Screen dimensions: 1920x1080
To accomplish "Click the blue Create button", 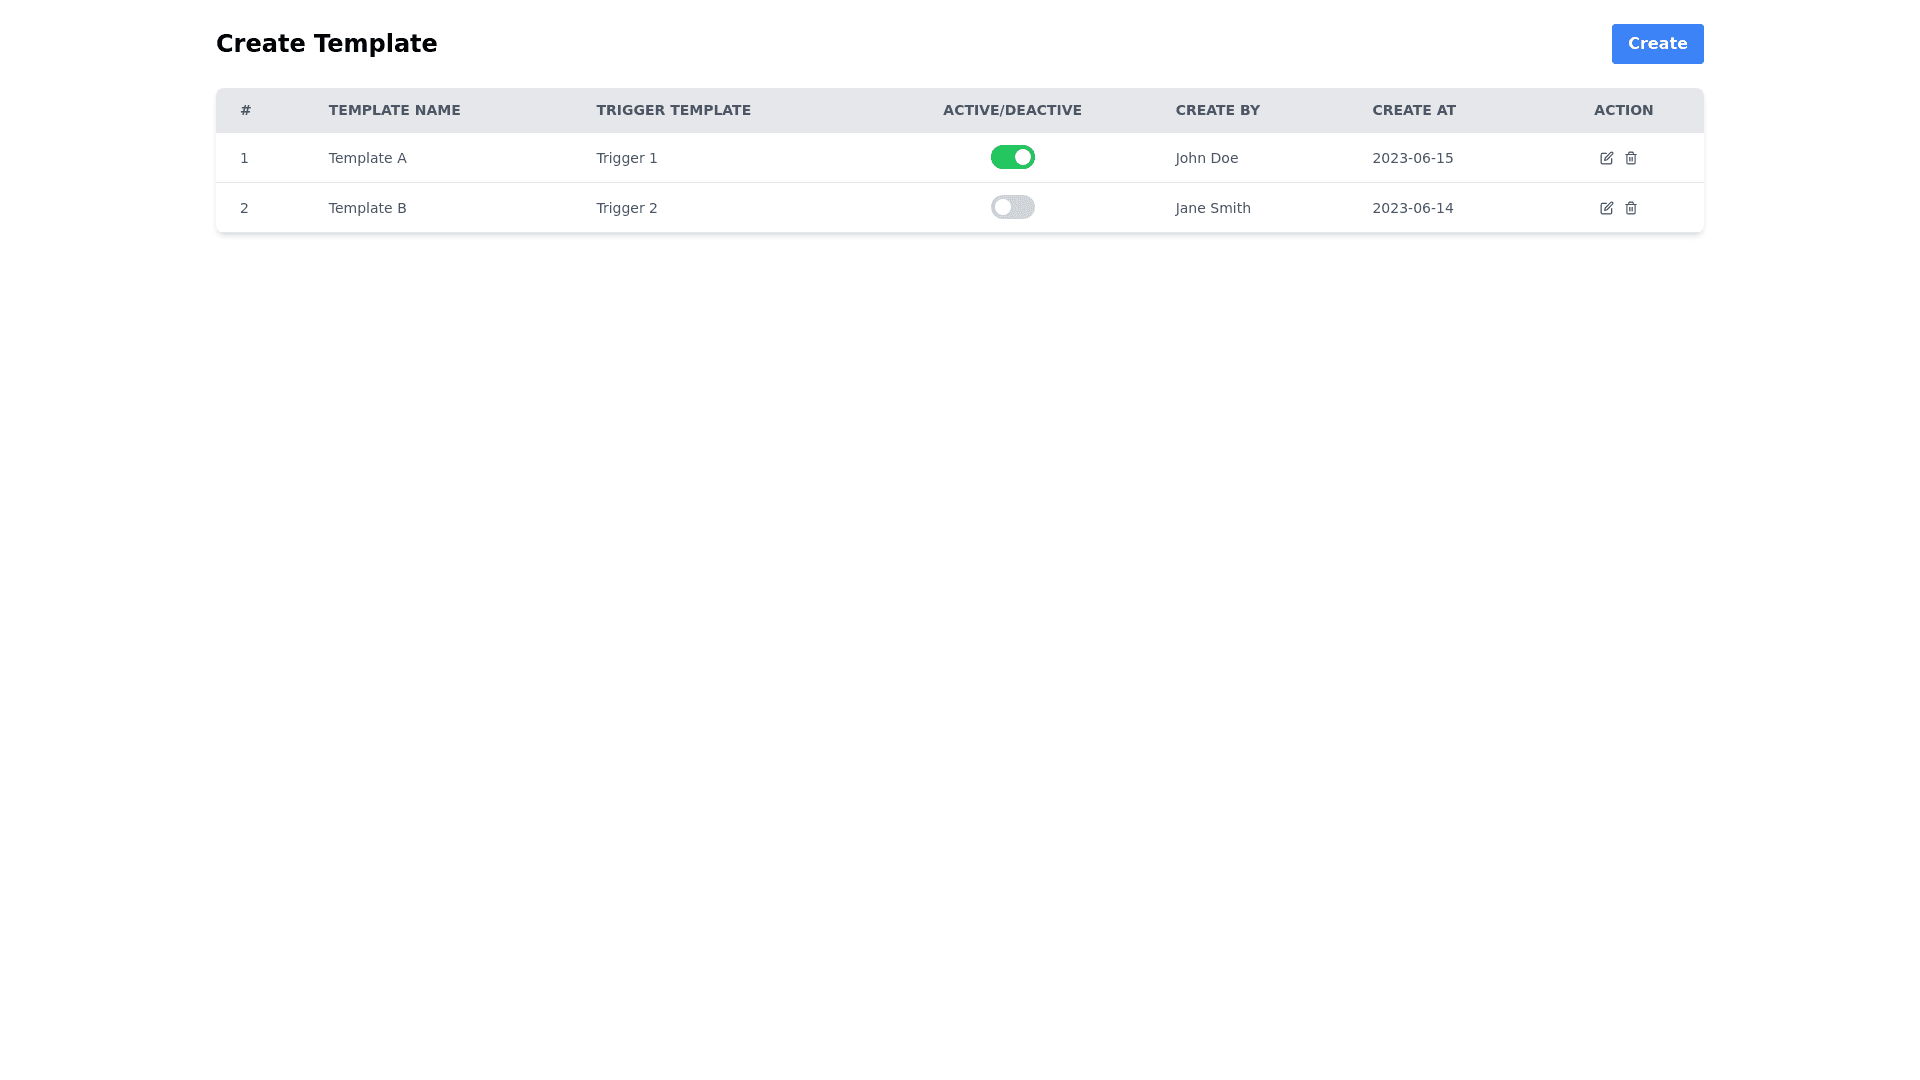I will tap(1657, 44).
